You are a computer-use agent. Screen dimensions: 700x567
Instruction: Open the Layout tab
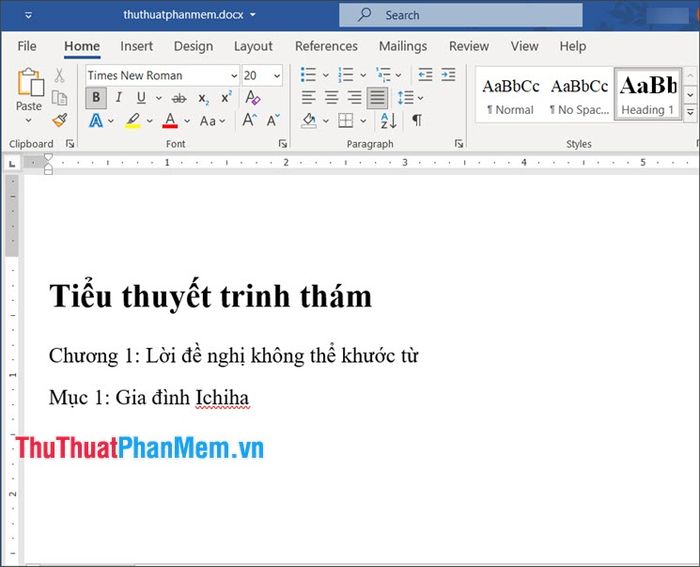click(x=253, y=46)
